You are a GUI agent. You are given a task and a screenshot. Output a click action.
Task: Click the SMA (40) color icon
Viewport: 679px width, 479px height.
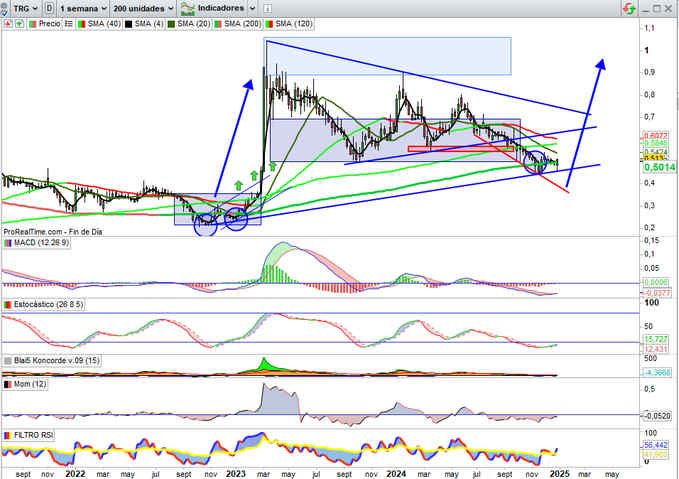point(81,24)
